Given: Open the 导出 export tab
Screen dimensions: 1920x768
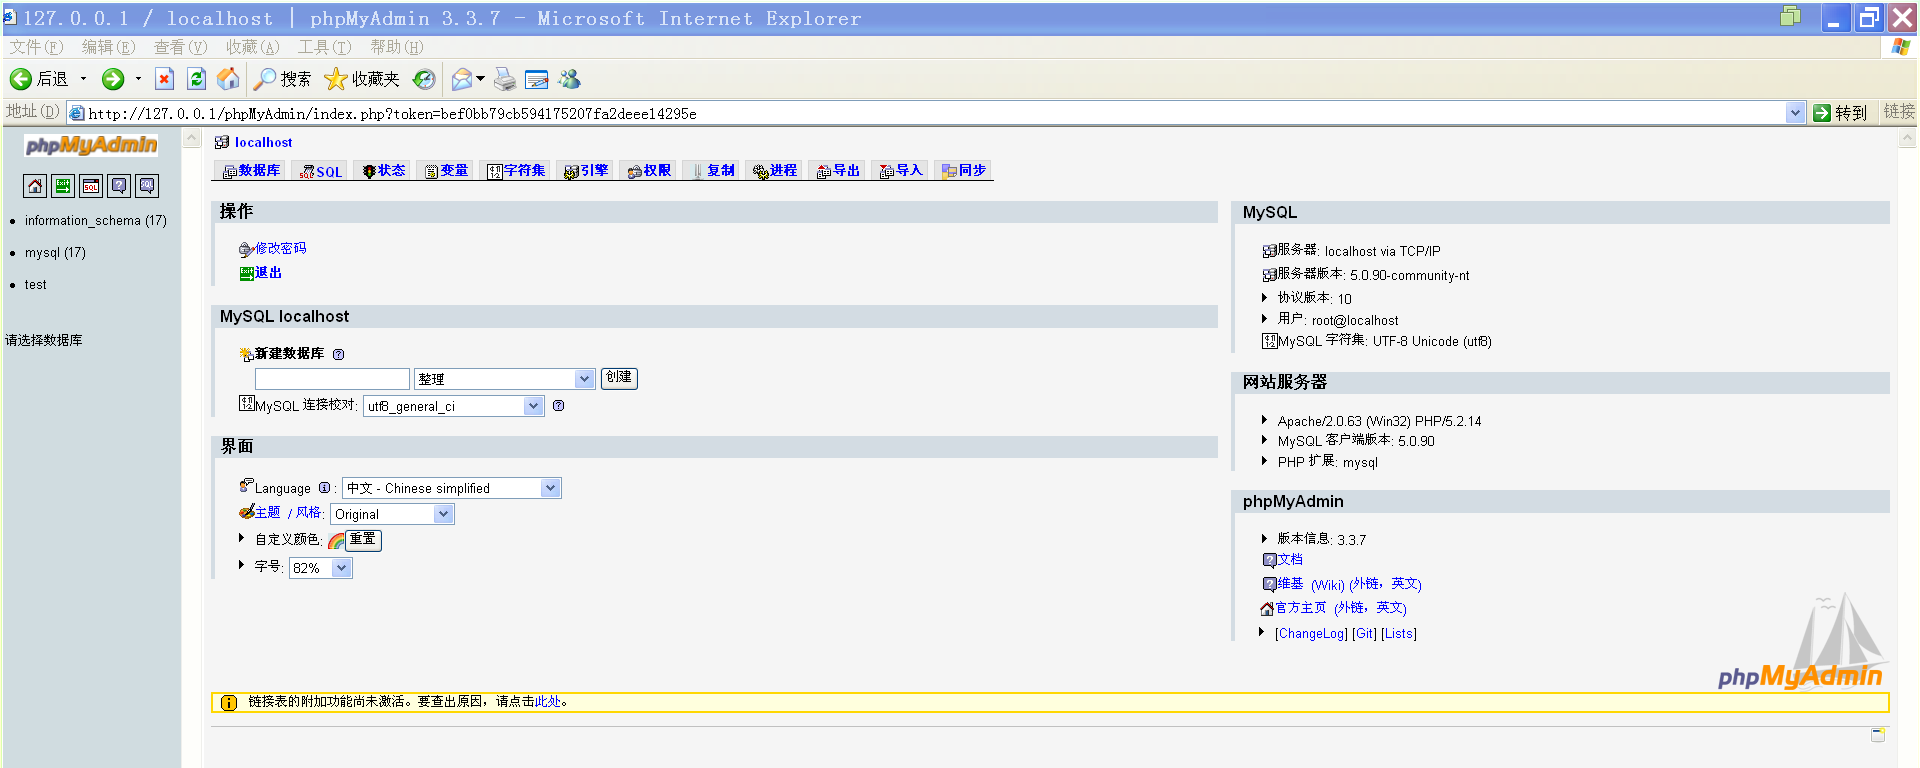Looking at the screenshot, I should (x=838, y=171).
